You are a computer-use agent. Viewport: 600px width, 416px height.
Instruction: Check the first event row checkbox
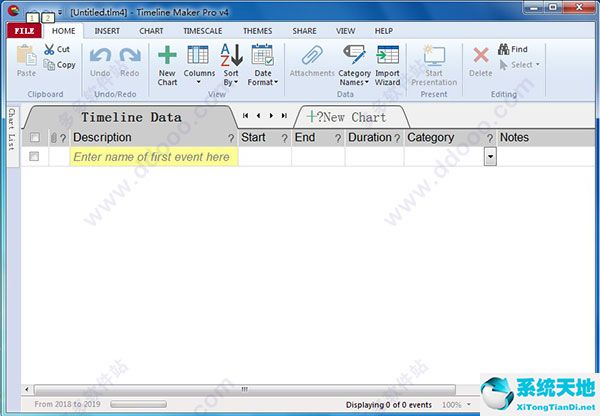coord(35,157)
